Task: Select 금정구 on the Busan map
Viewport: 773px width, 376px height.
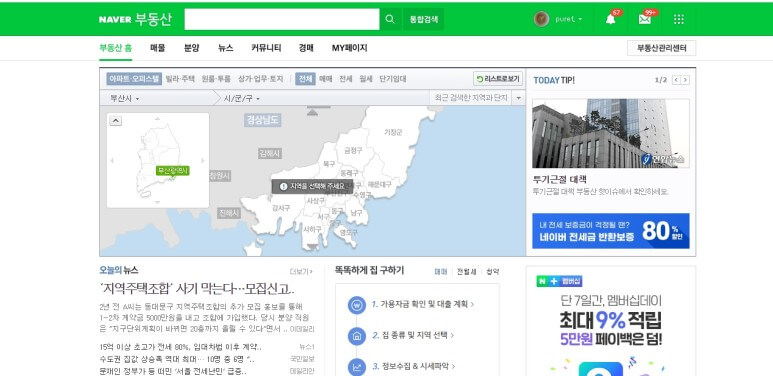Action: click(353, 150)
